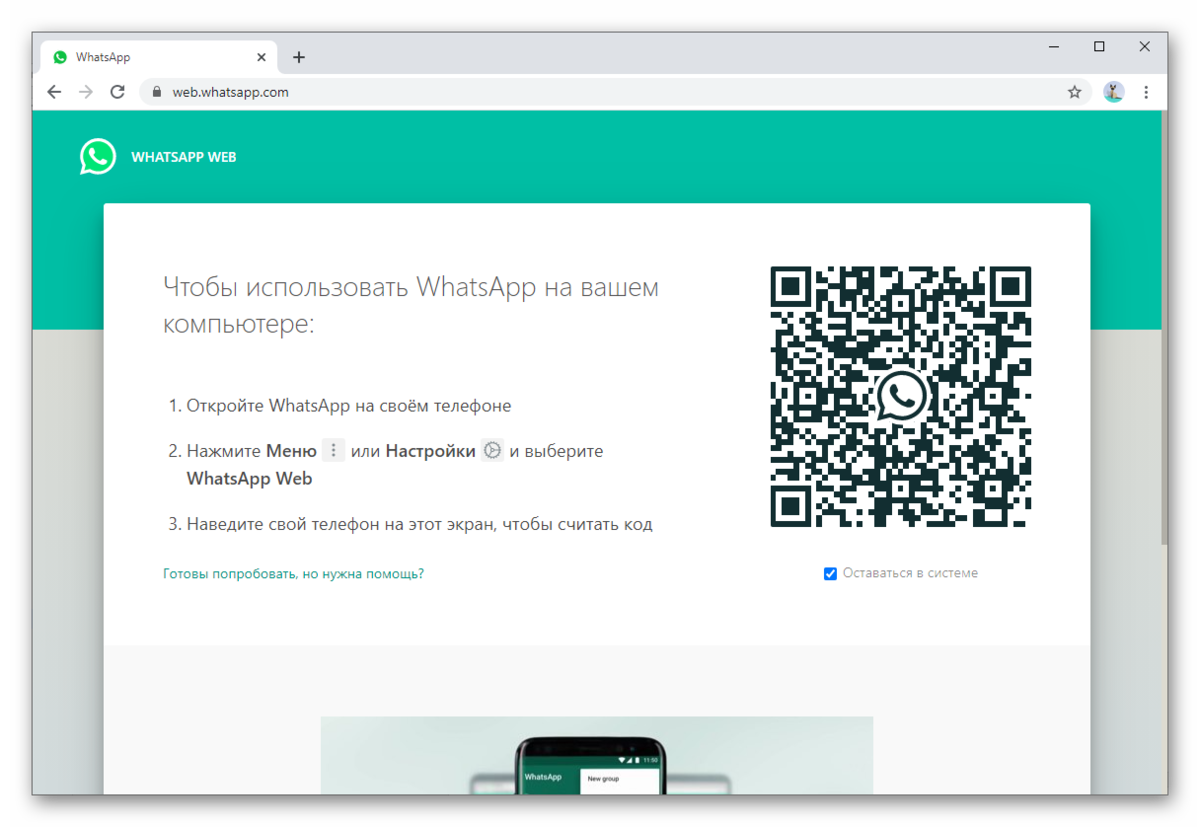Image resolution: width=1200 pixels, height=827 pixels.
Task: Click the WhatsApp logo inside QR code
Action: point(901,397)
